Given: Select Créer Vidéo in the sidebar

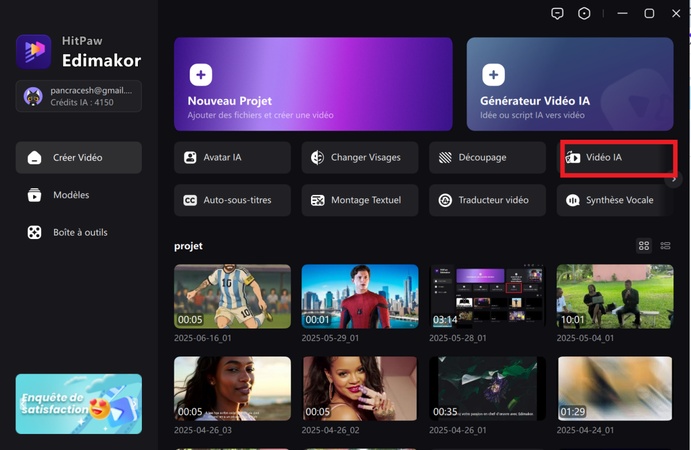Looking at the screenshot, I should pos(79,158).
